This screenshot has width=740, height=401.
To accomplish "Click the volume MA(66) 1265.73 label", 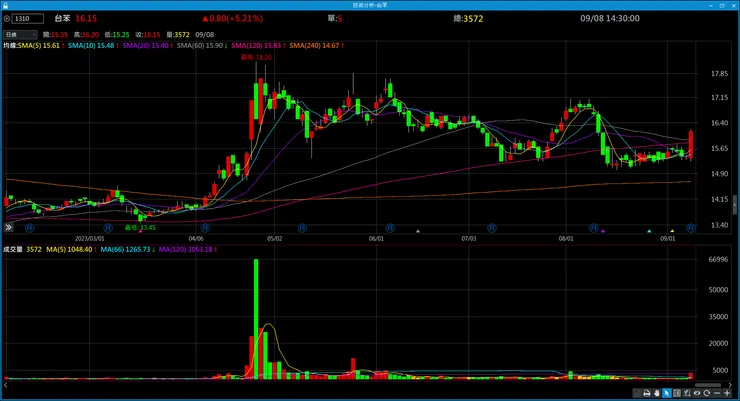I will (127, 249).
